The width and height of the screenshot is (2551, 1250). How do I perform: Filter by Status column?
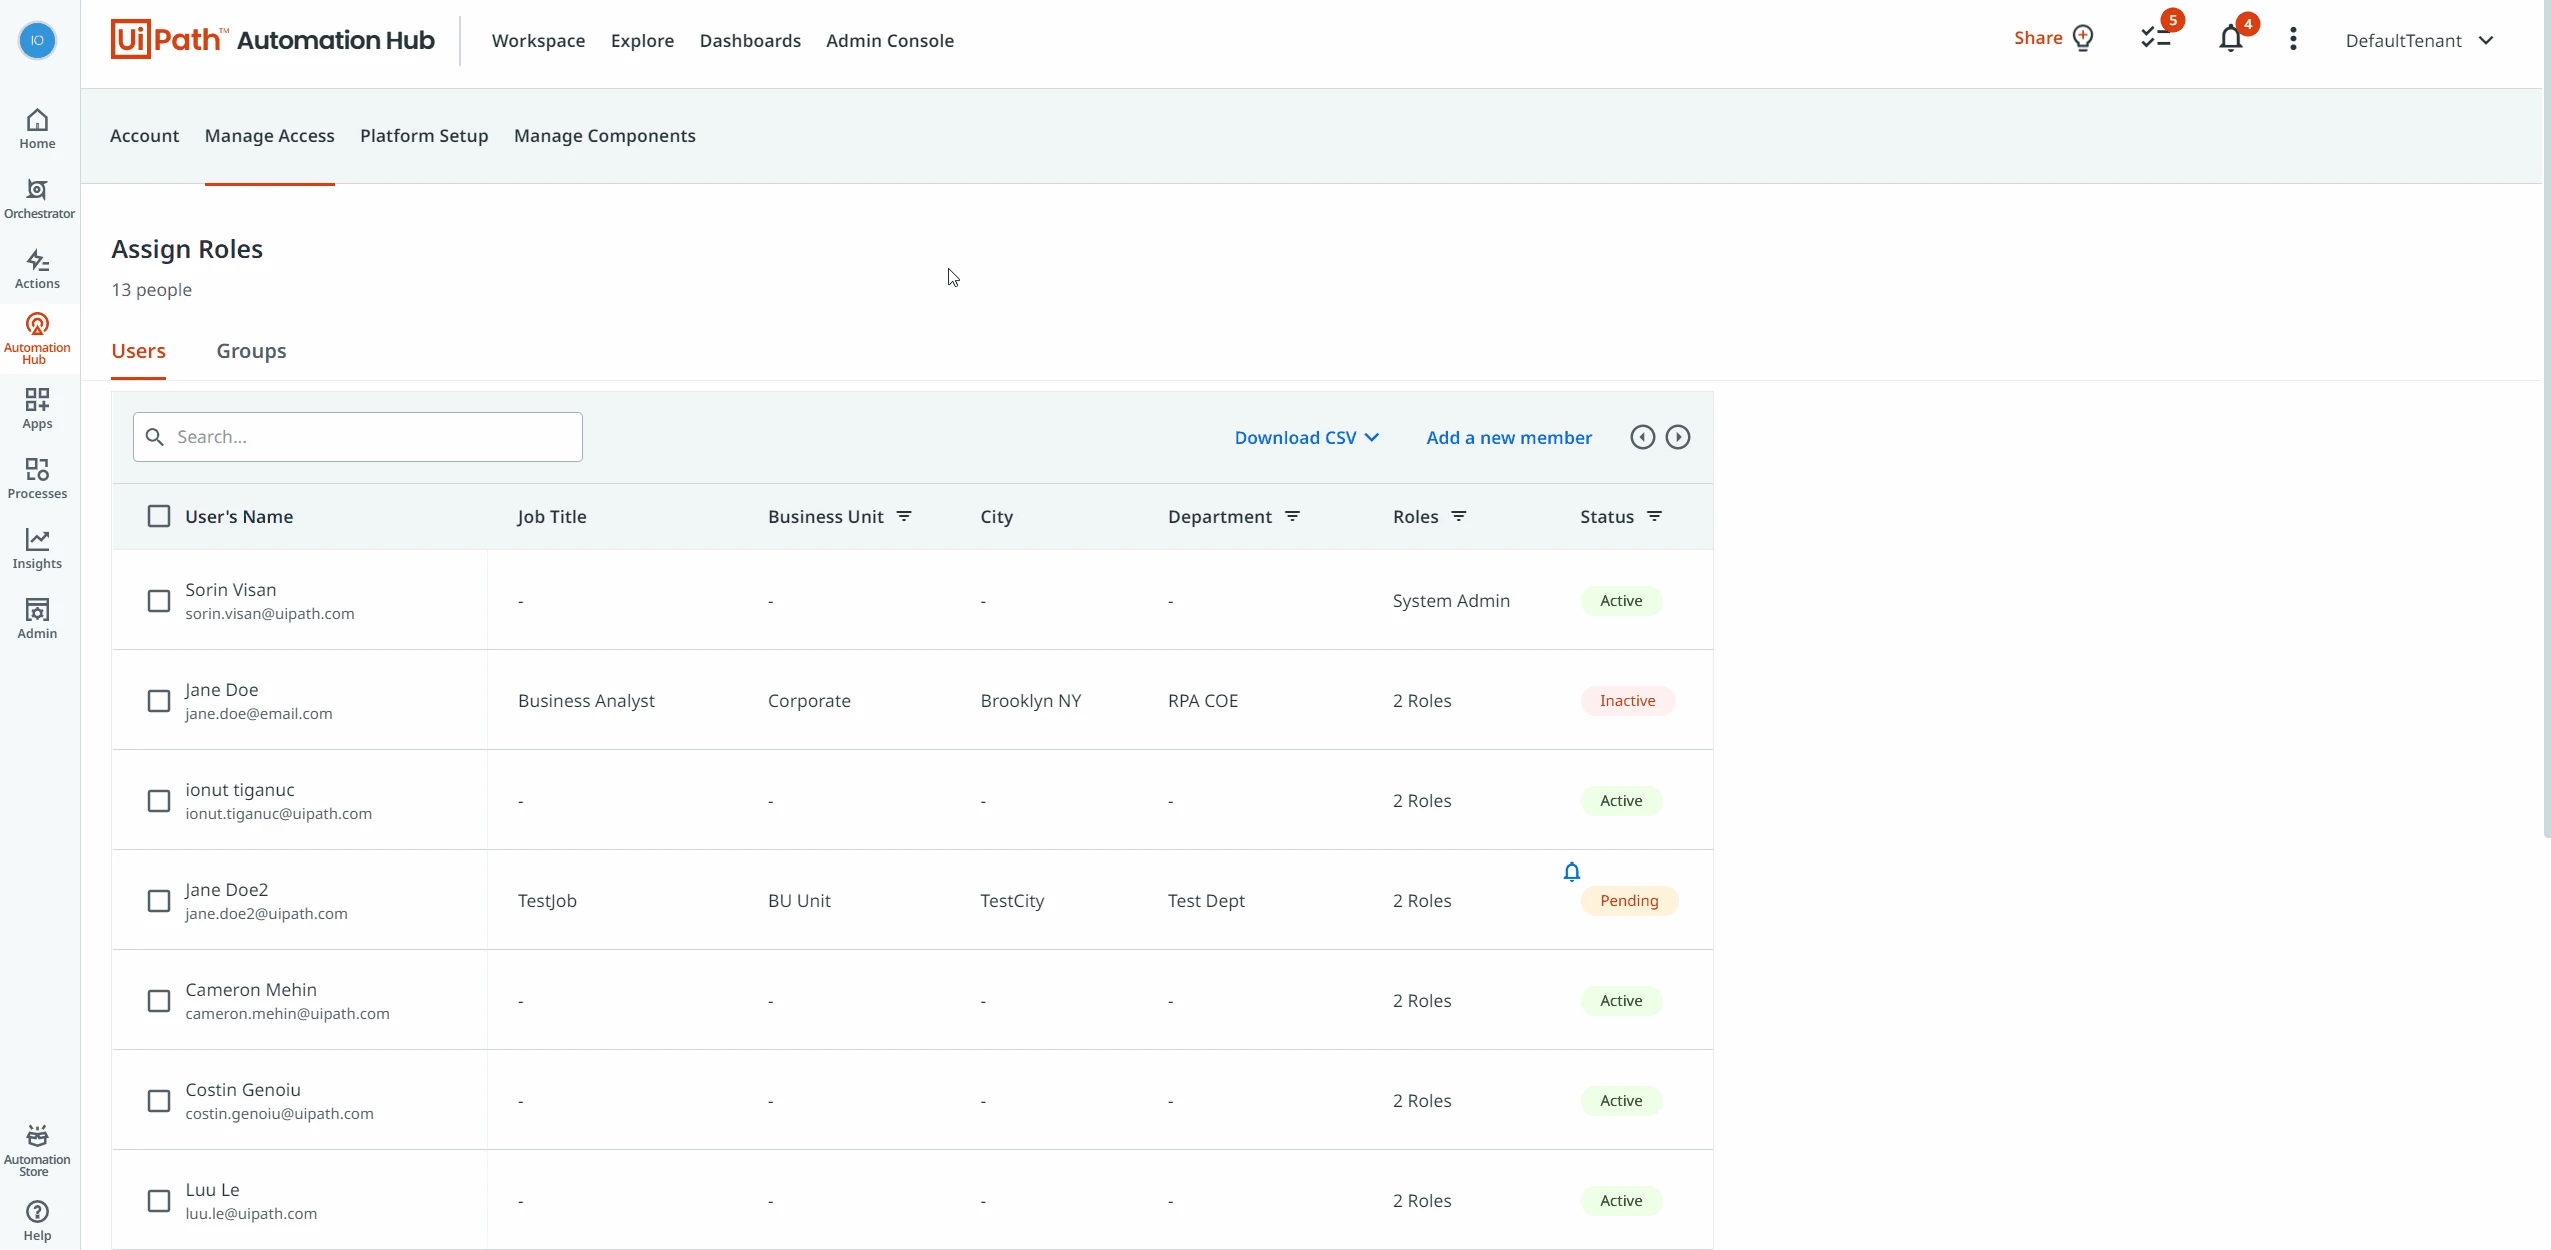click(1654, 516)
